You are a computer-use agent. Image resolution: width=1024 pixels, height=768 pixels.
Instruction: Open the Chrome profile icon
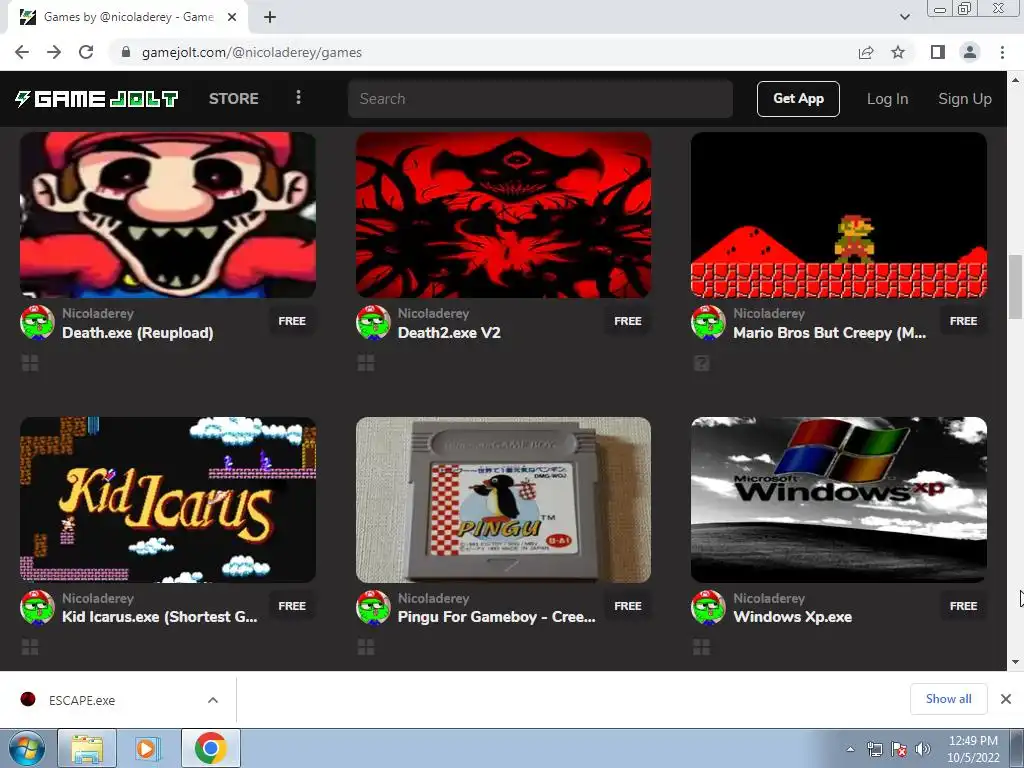[970, 52]
